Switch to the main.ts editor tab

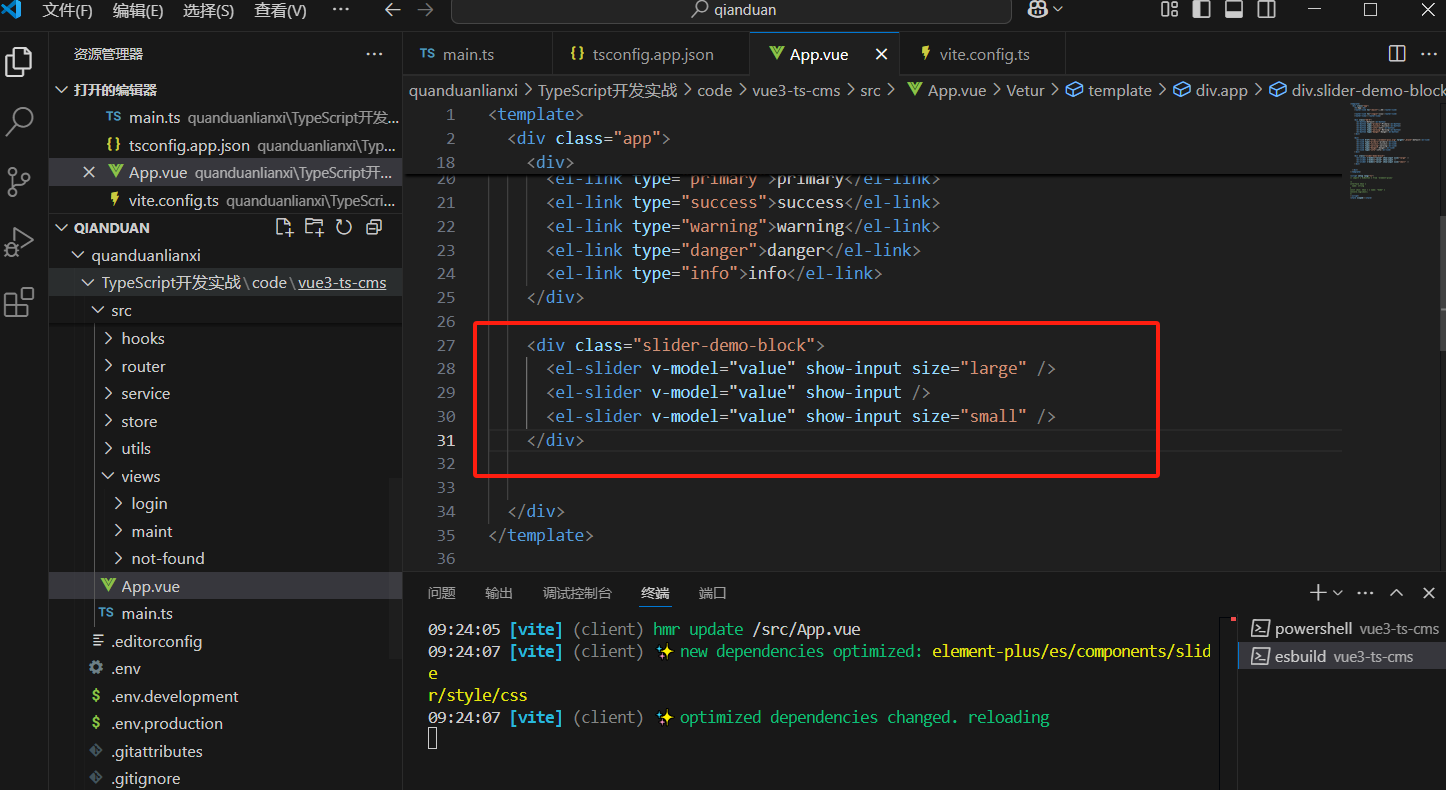(477, 54)
